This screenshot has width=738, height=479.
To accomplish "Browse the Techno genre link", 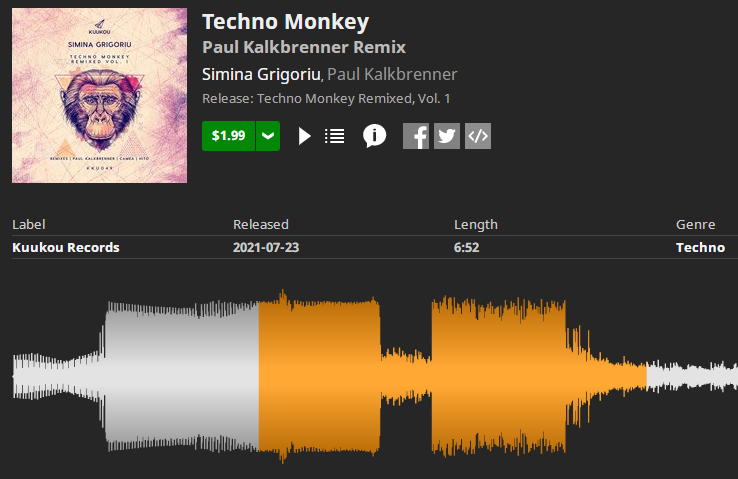I will point(700,247).
